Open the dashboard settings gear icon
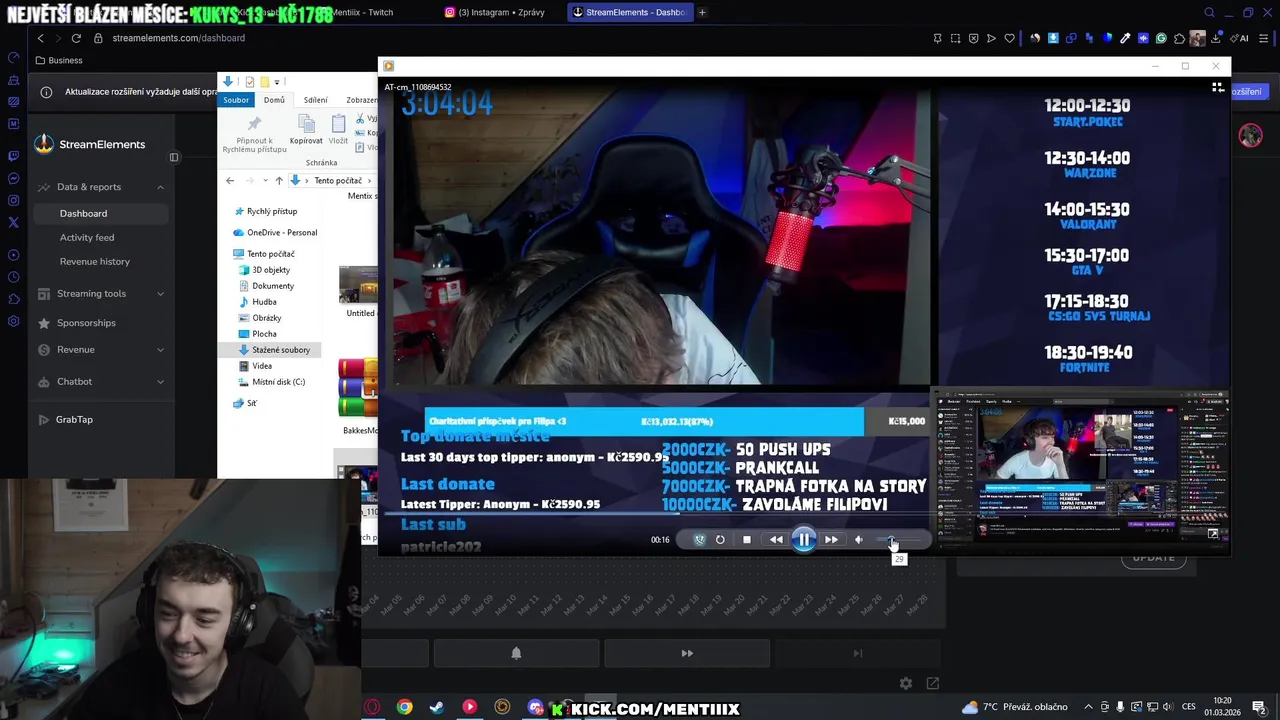The image size is (1280, 720). point(906,683)
